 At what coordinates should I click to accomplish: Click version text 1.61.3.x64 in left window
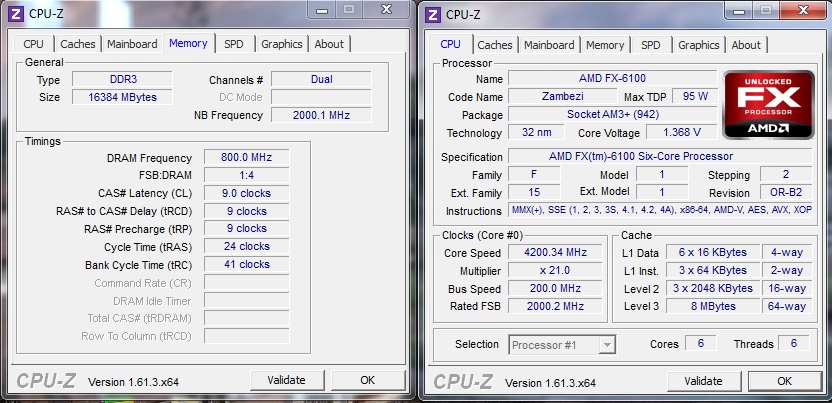pyautogui.click(x=133, y=382)
